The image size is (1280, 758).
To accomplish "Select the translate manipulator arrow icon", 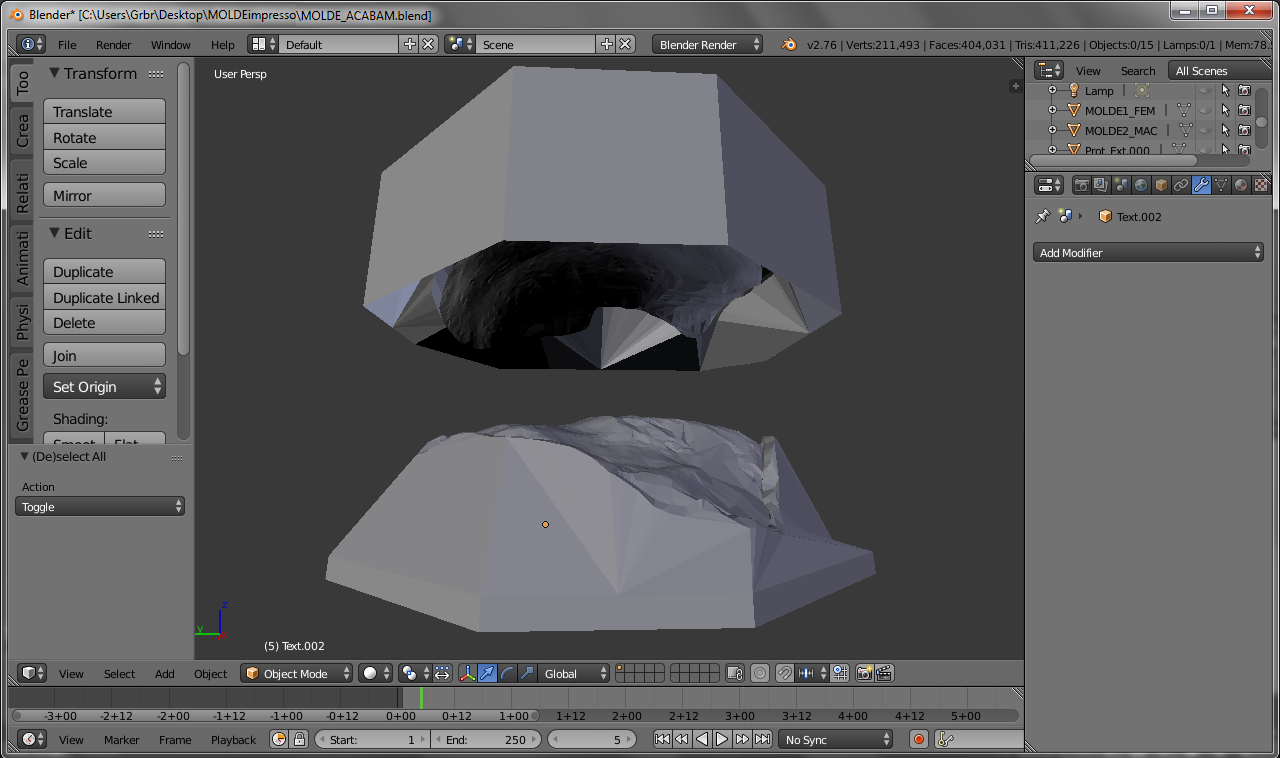I will 487,673.
